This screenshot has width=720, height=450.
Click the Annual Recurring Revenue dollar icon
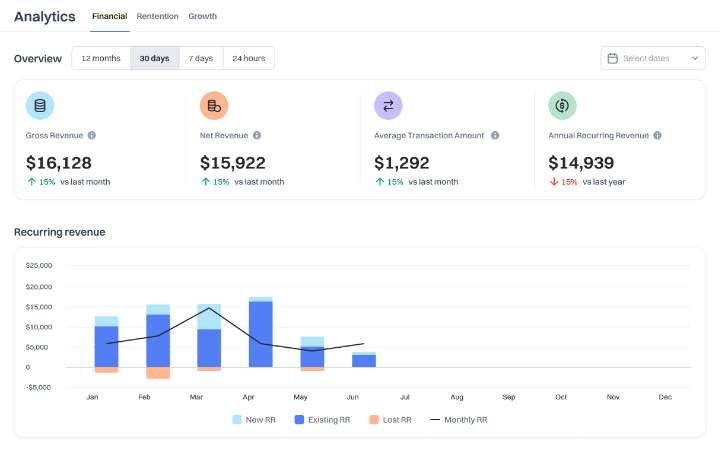(x=562, y=105)
